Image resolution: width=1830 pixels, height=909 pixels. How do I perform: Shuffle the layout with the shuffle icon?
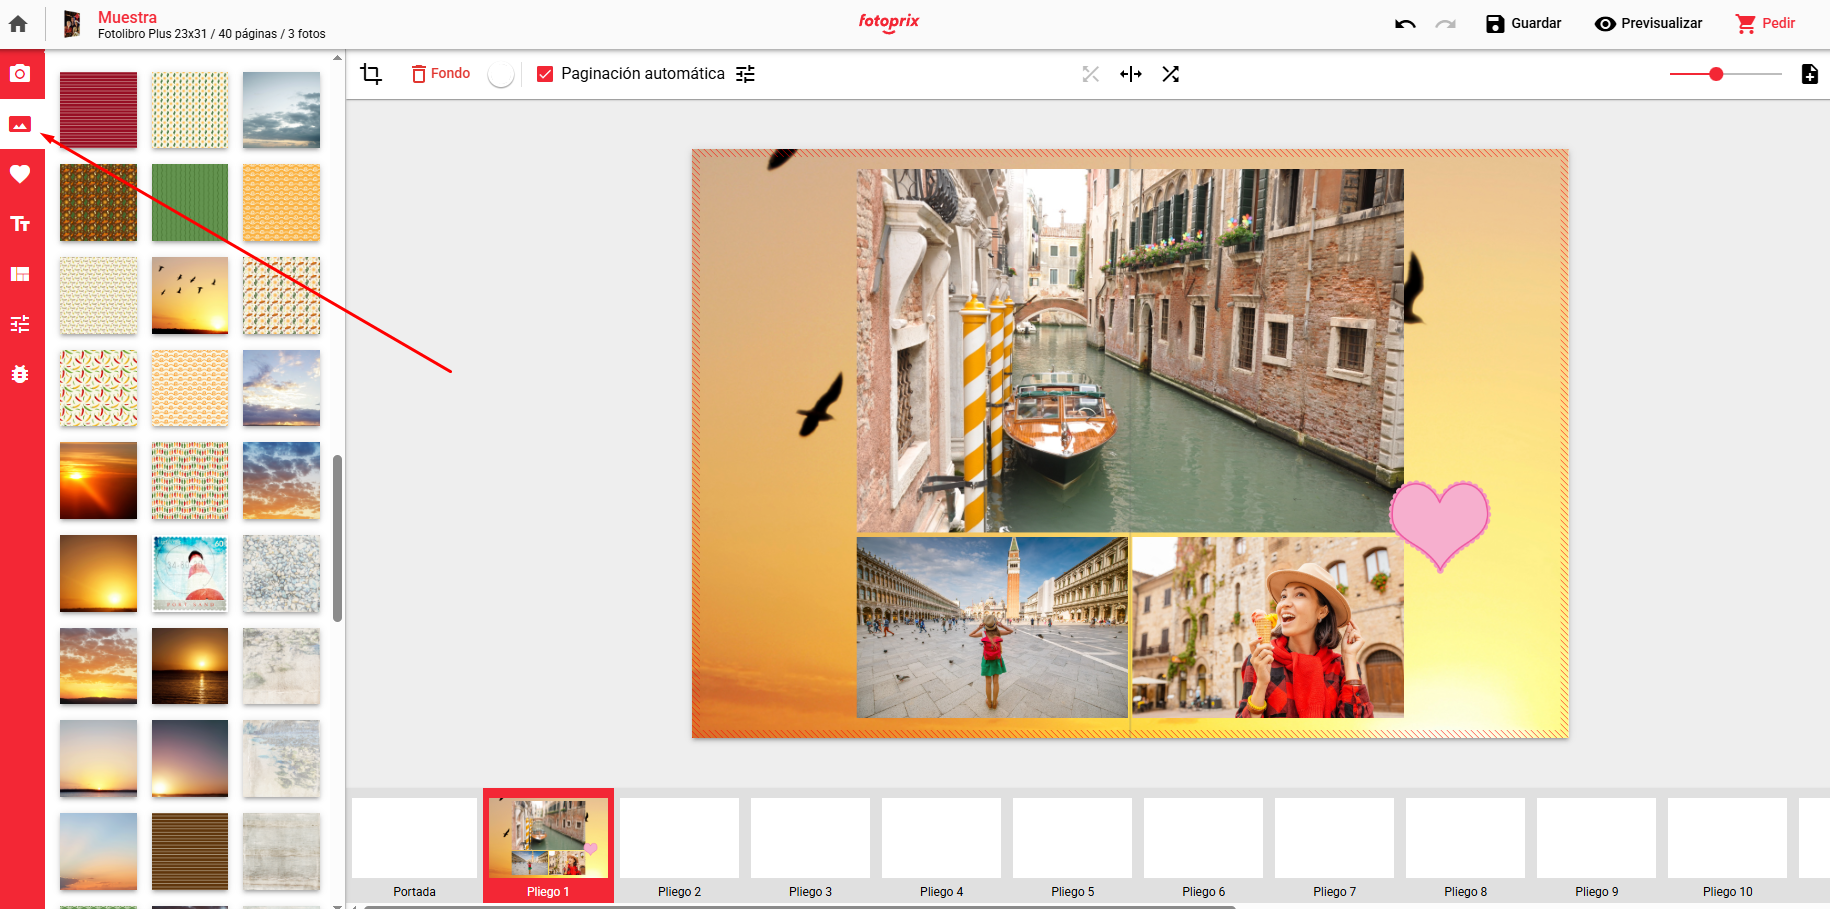click(x=1171, y=74)
